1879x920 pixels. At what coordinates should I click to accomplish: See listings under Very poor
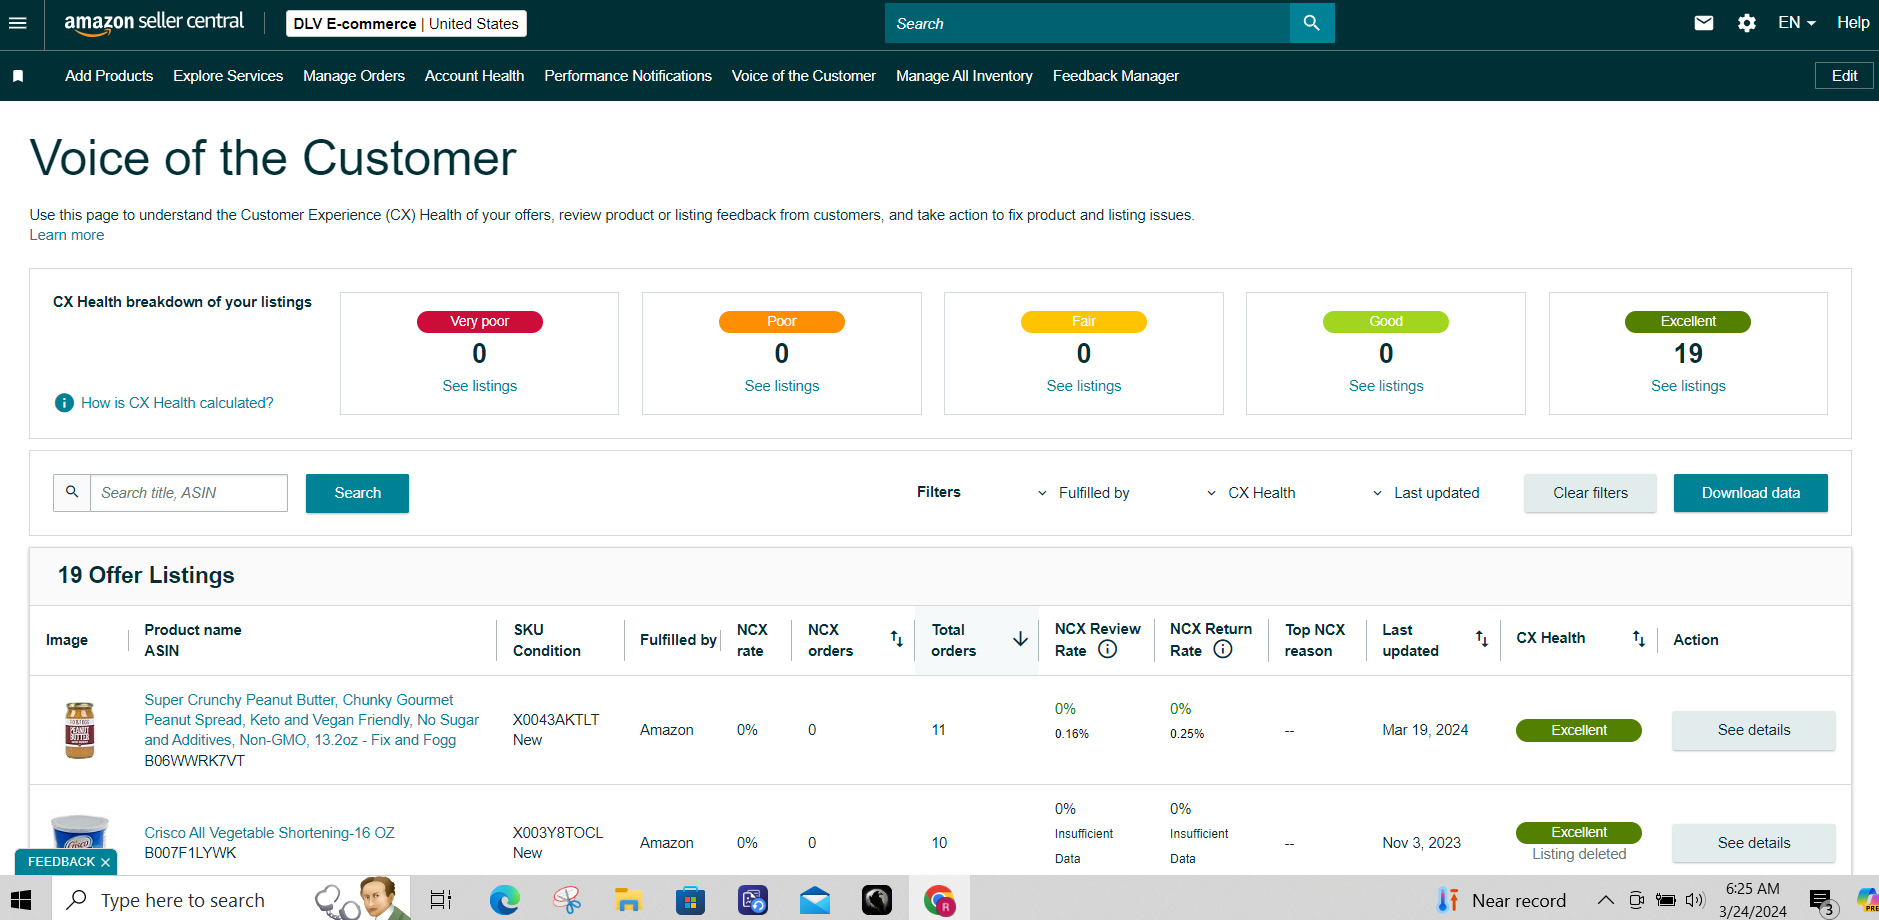[480, 386]
